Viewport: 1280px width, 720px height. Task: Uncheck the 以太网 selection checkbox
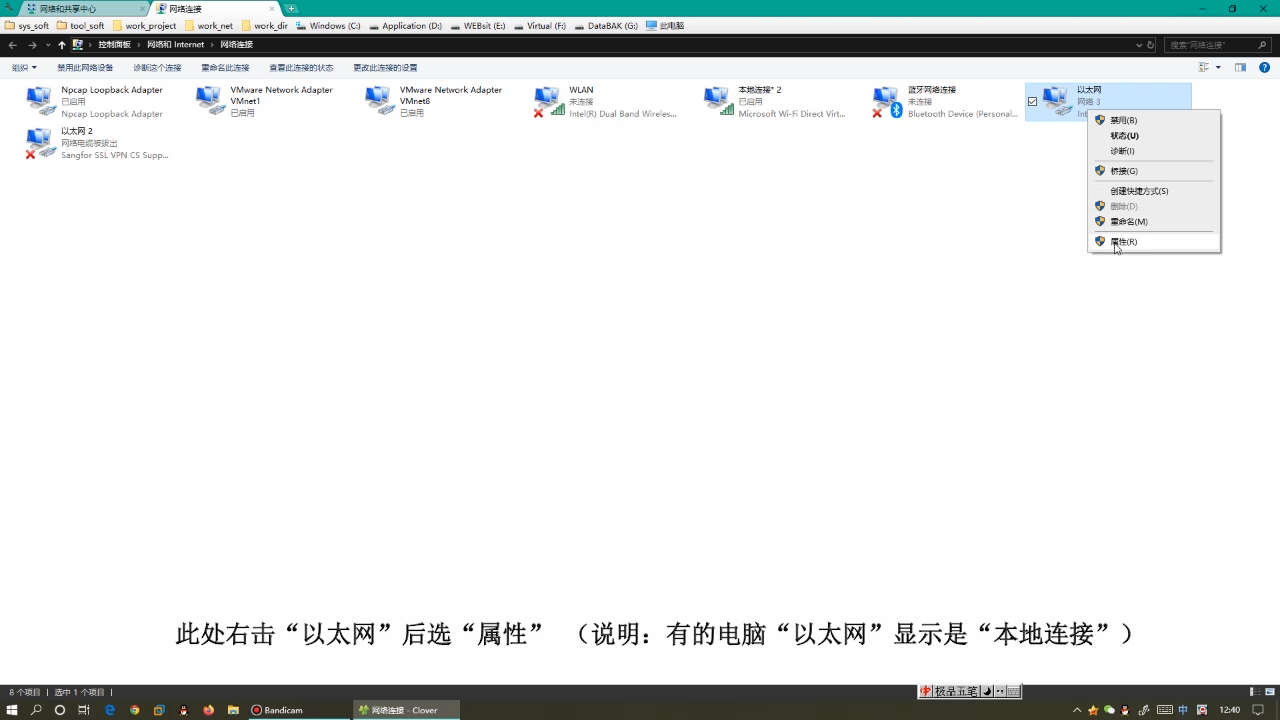[1031, 101]
